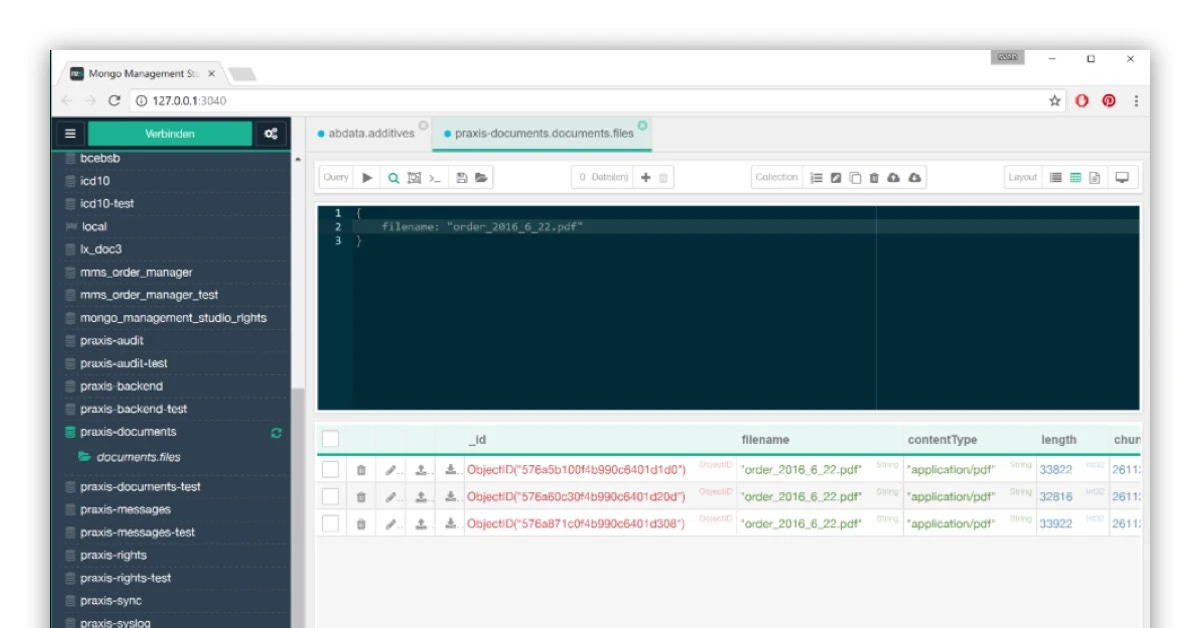Click the trash icon beside the plus icon

click(663, 178)
